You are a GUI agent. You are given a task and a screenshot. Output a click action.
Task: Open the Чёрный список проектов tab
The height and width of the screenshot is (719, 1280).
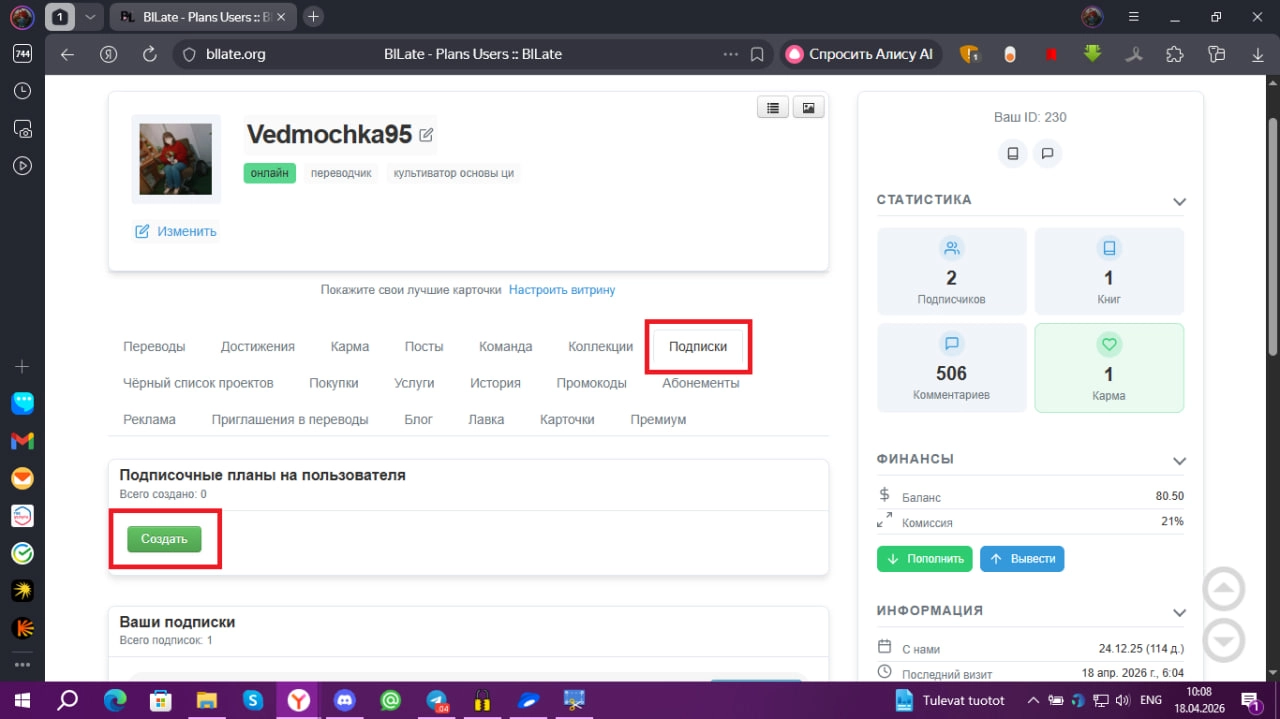[198, 383]
